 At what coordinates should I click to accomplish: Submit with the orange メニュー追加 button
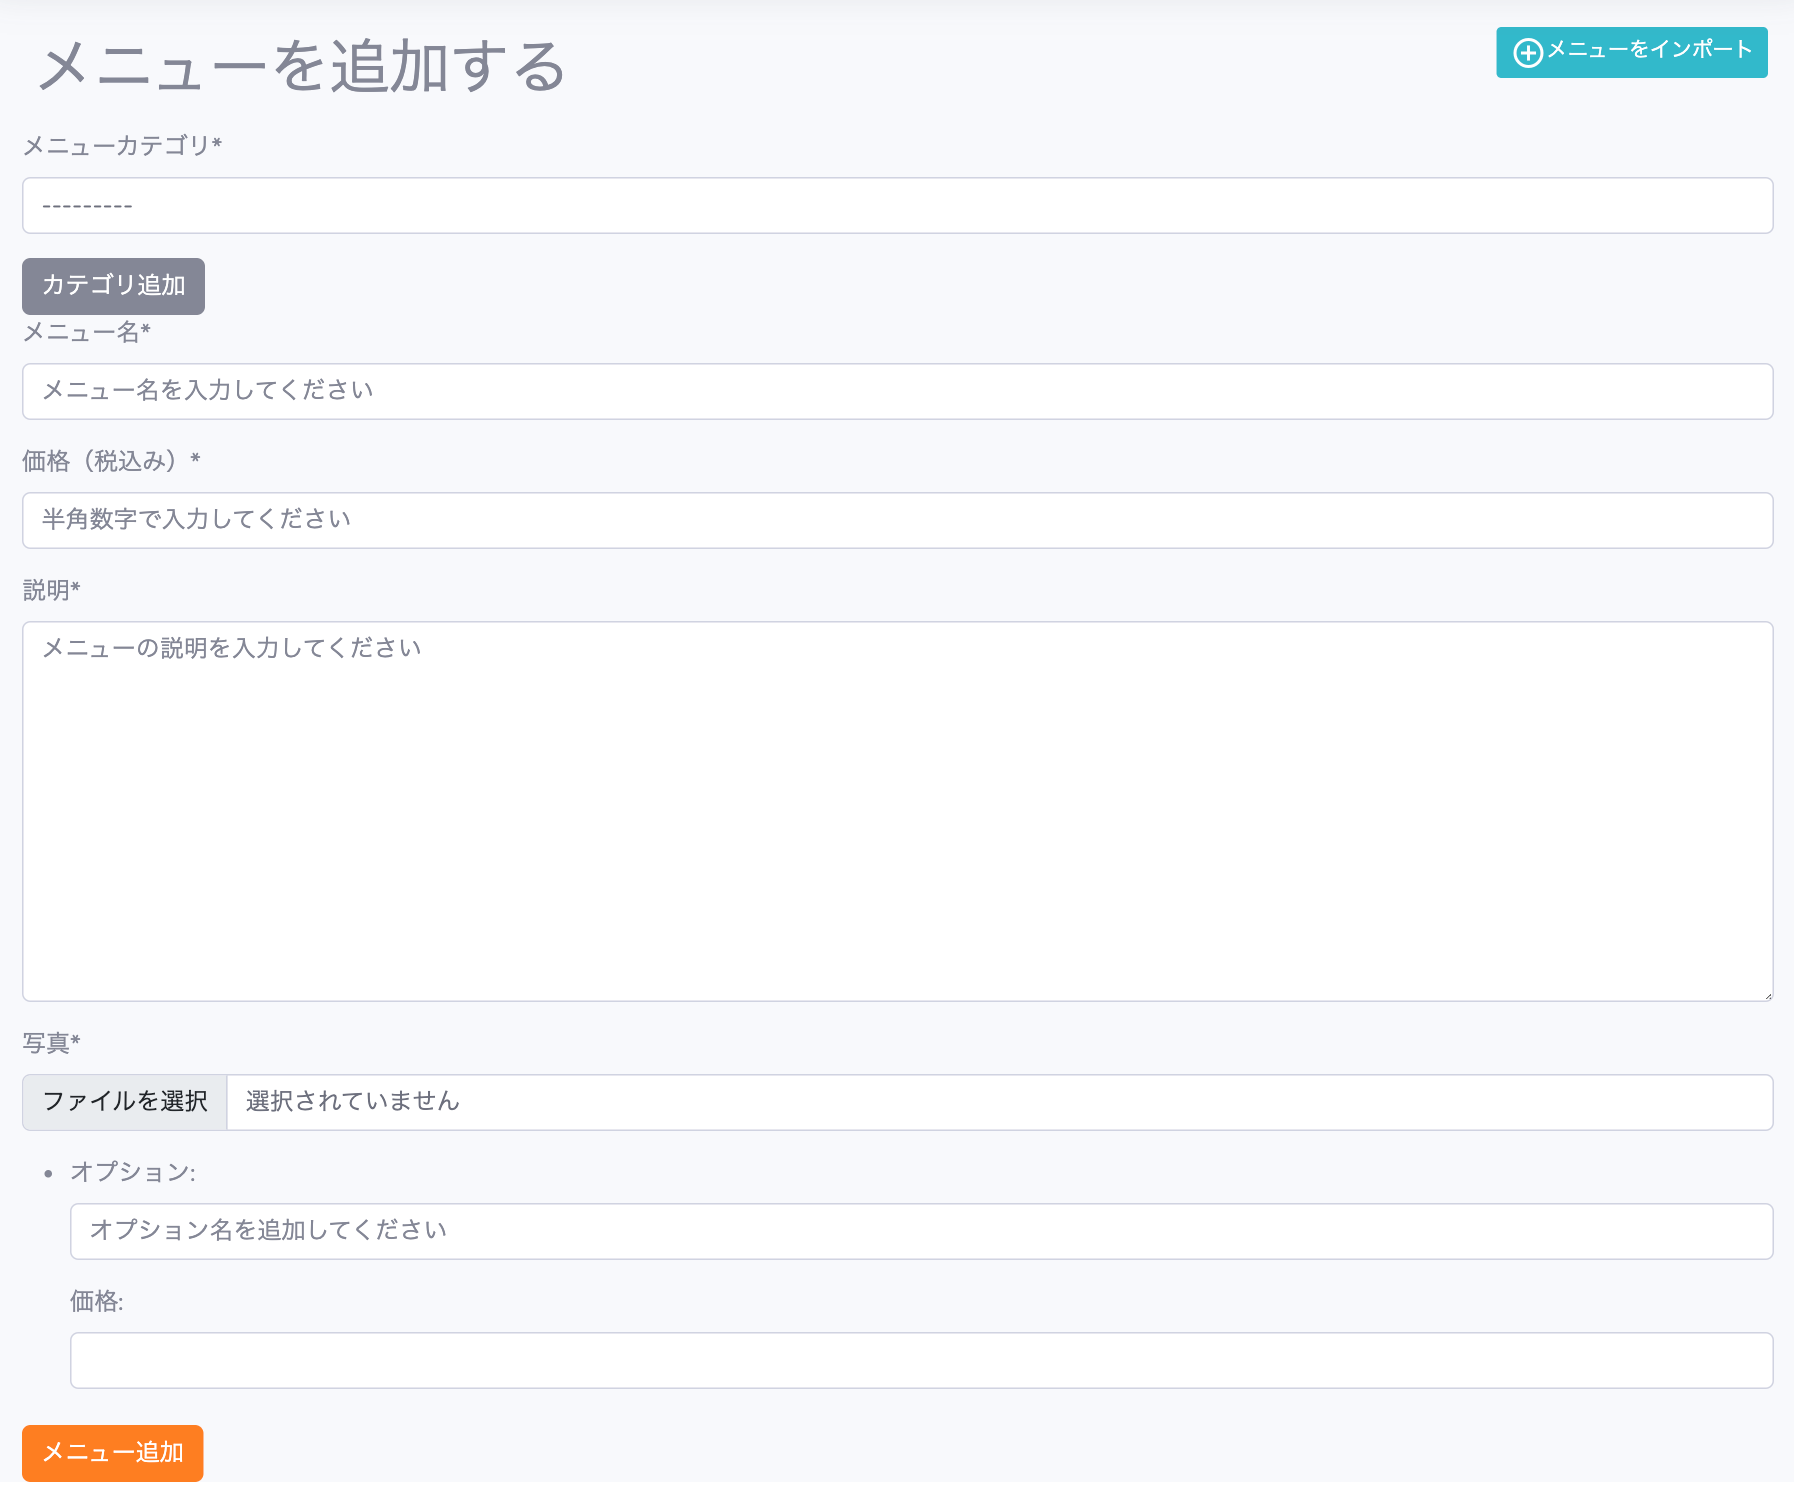click(113, 1453)
